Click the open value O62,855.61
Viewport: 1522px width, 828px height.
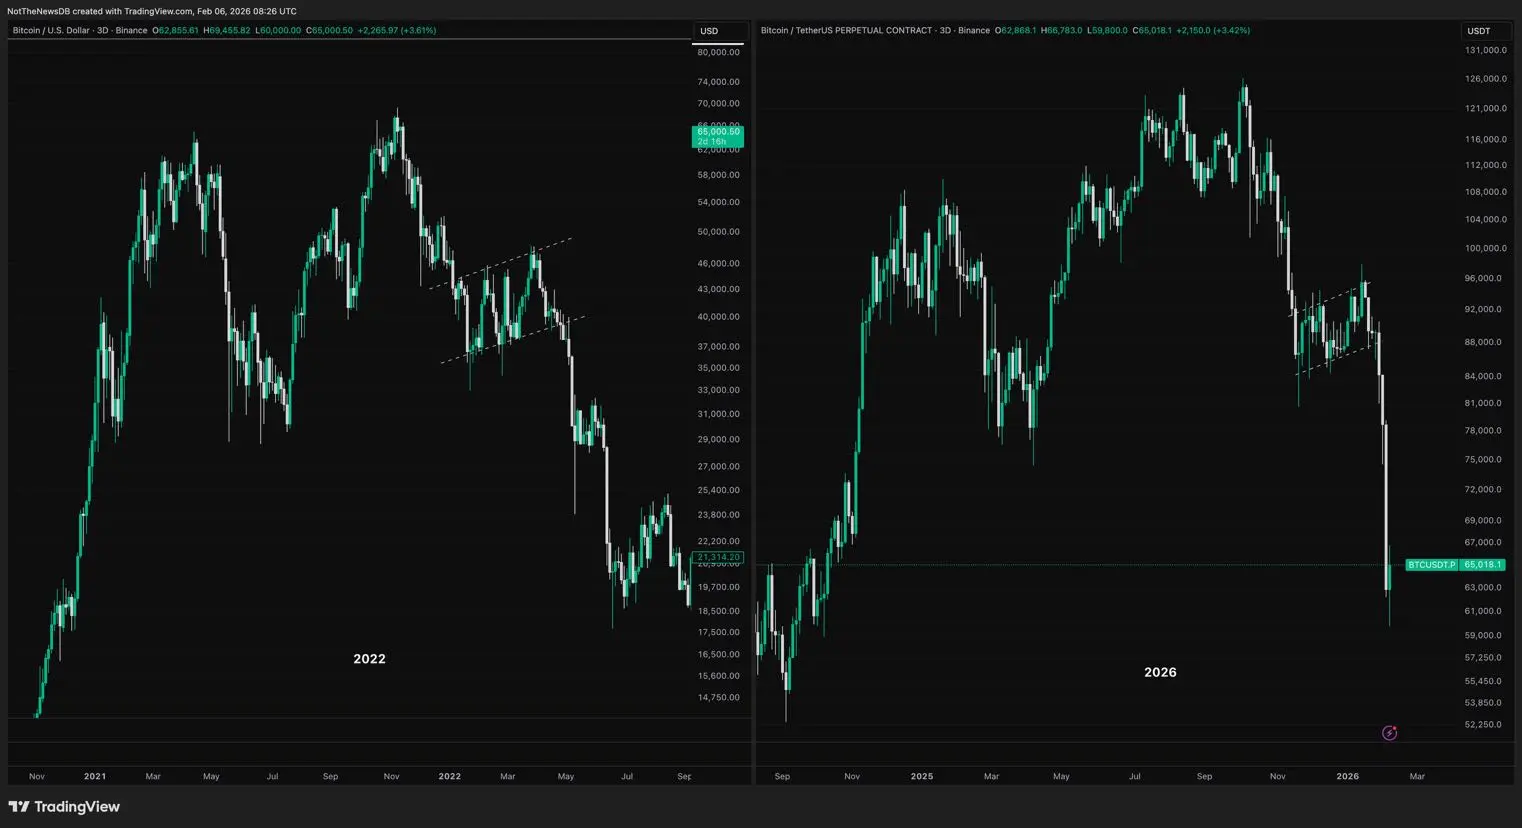(175, 30)
